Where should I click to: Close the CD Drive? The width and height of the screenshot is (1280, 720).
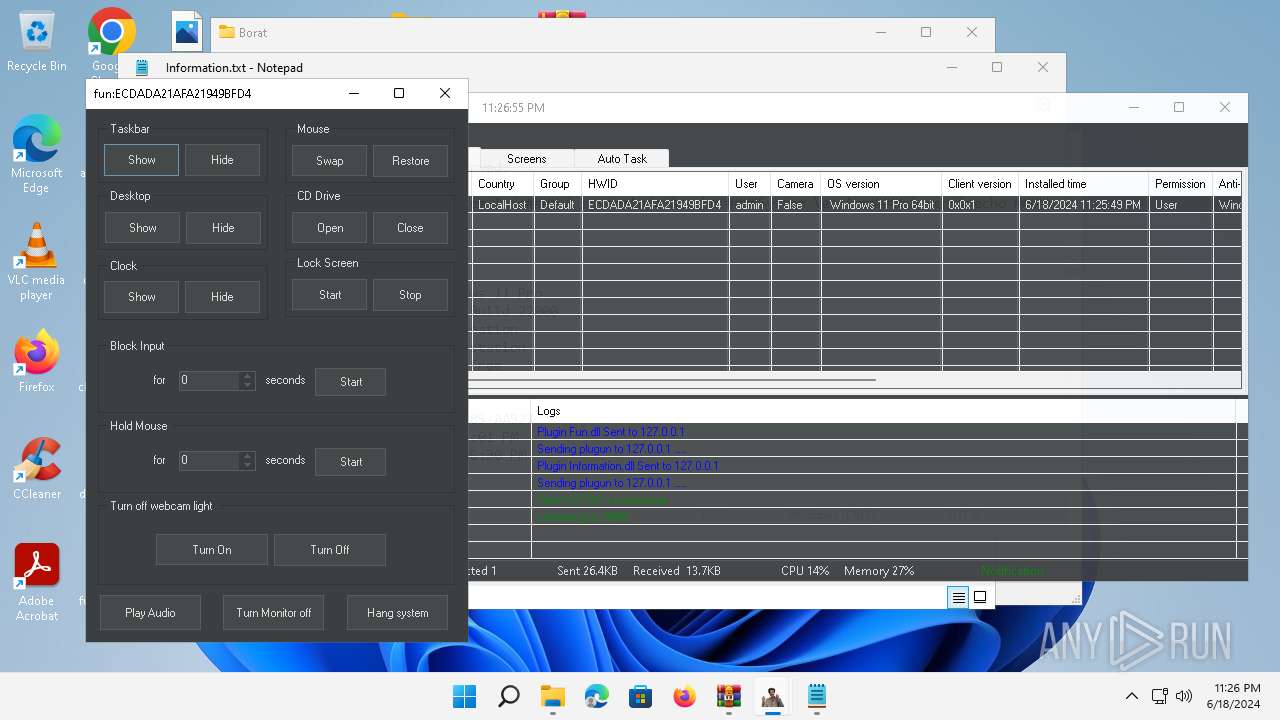[x=410, y=228]
